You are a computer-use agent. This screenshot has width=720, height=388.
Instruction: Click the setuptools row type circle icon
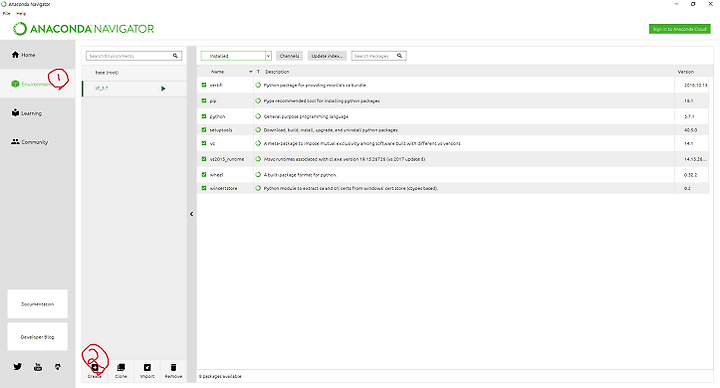(258, 129)
